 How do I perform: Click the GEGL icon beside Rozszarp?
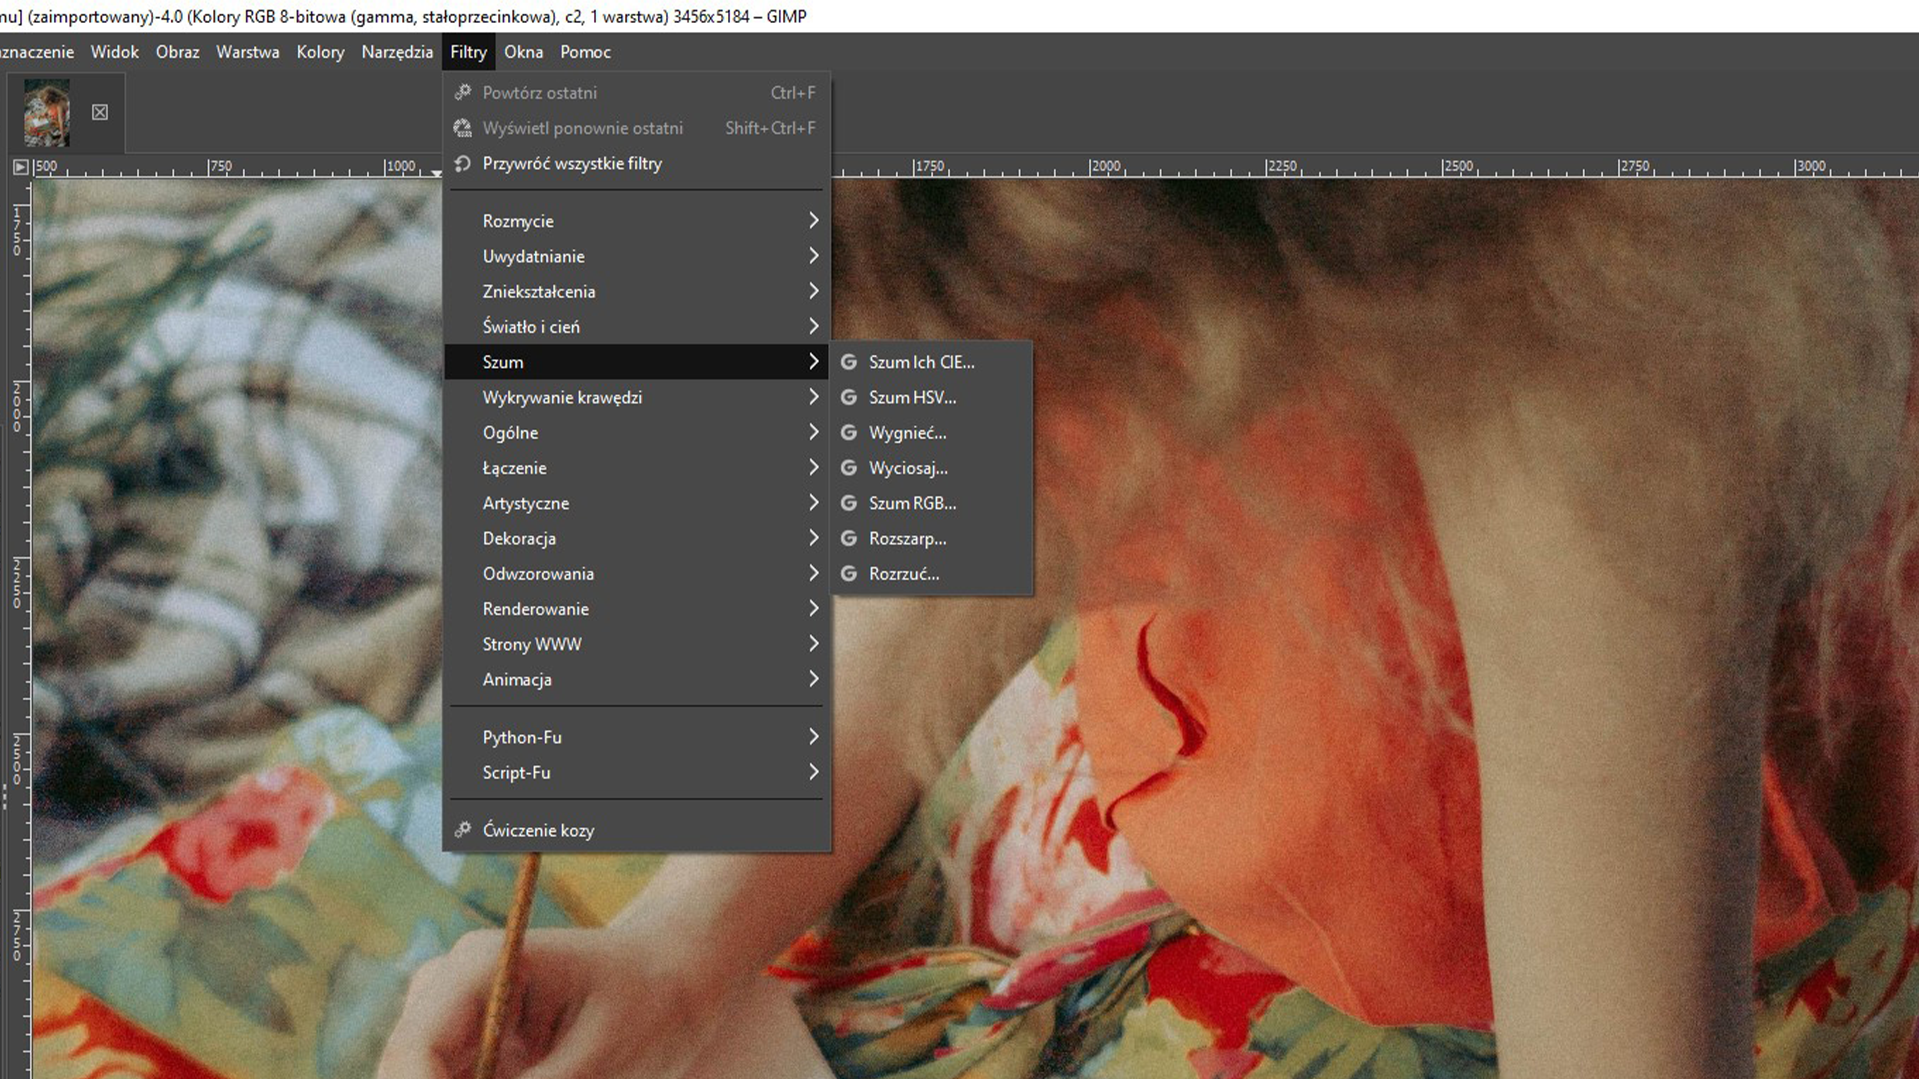pos(849,538)
